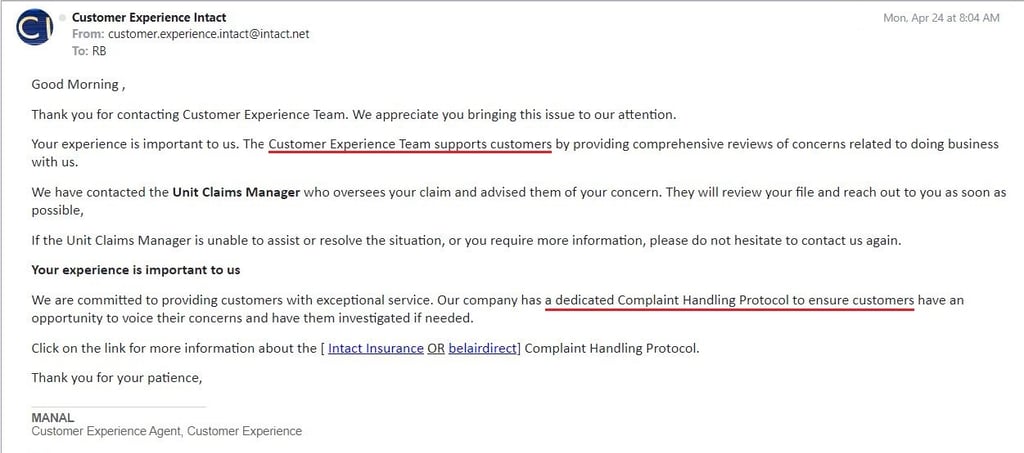Click the signature separator line above MANAL

pos(118,407)
